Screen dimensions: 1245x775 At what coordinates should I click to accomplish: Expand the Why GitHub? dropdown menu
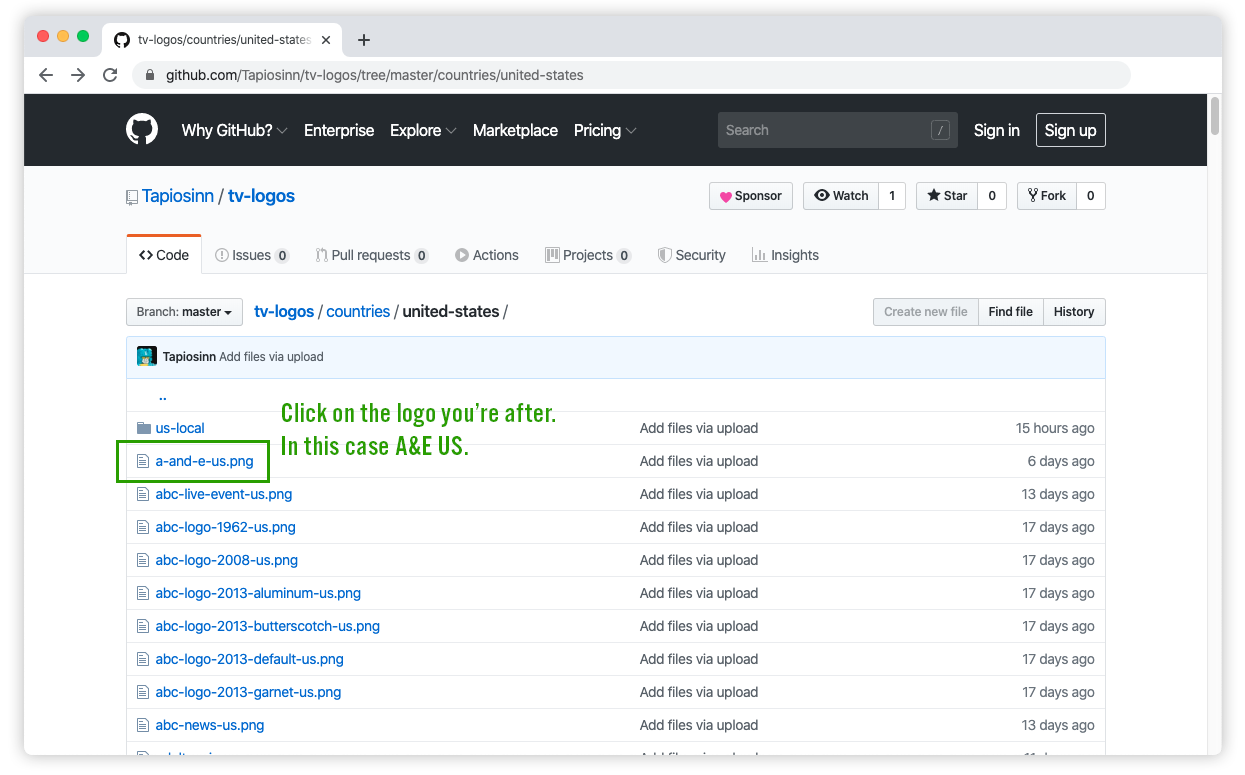(234, 130)
